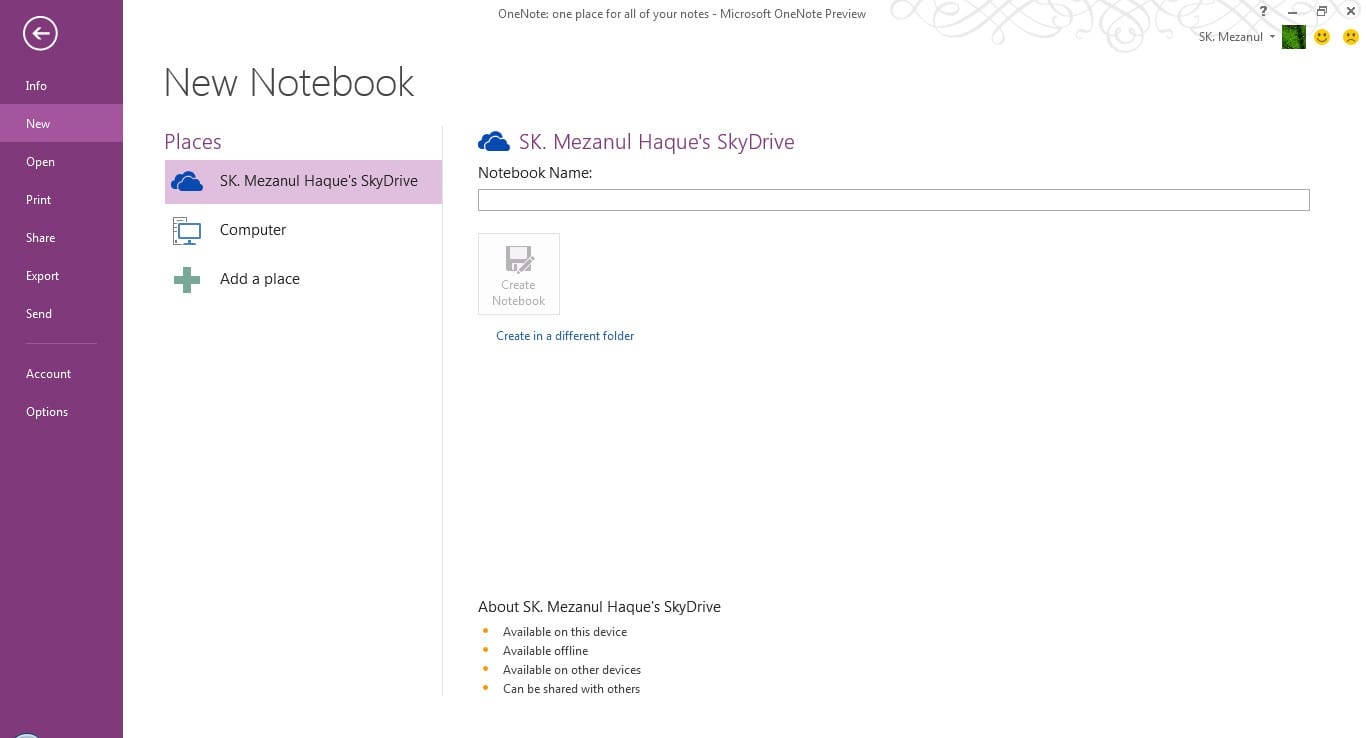Open the Send menu item
The height and width of the screenshot is (738, 1366).
(61, 314)
